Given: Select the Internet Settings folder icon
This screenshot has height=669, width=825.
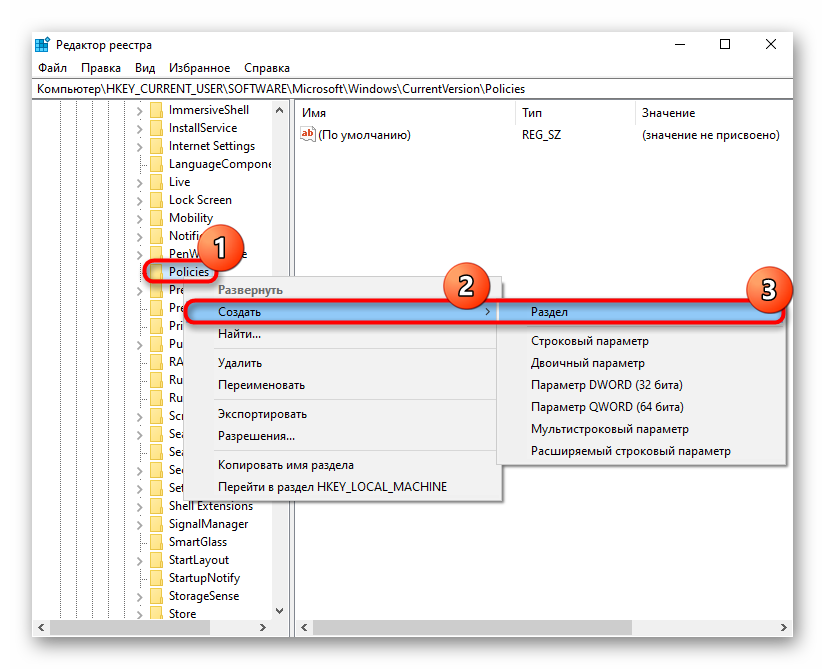Looking at the screenshot, I should (x=156, y=146).
